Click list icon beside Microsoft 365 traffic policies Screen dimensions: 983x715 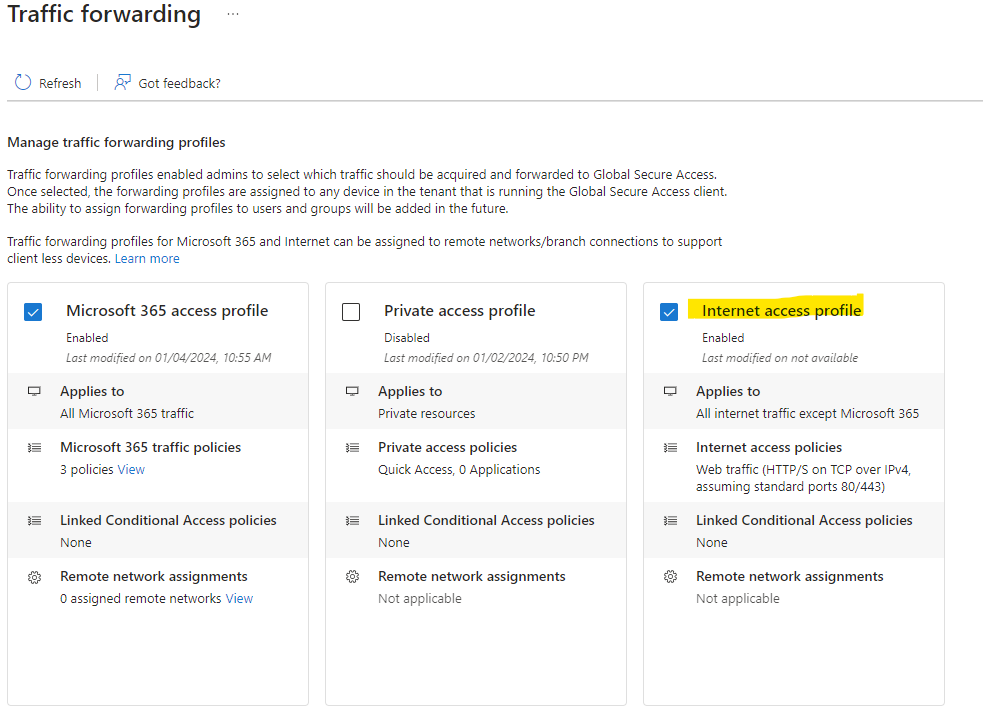click(34, 447)
